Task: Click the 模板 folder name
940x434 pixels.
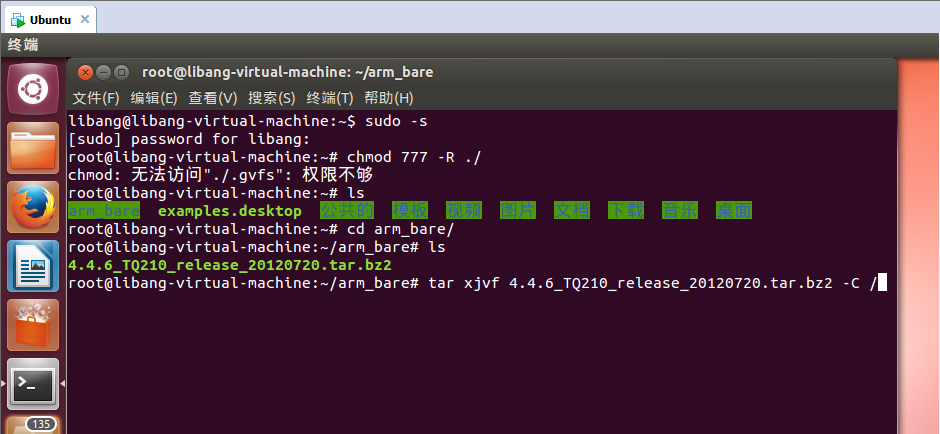Action: tap(410, 211)
